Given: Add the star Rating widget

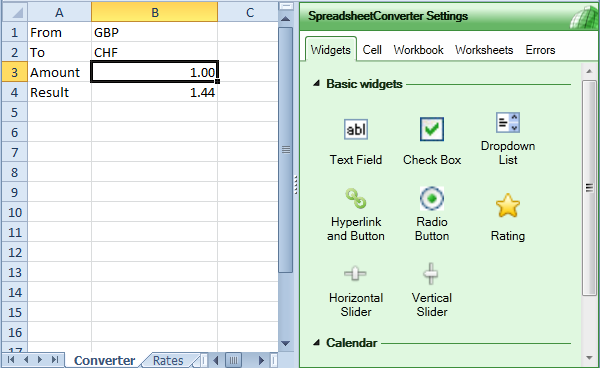Looking at the screenshot, I should (x=508, y=206).
